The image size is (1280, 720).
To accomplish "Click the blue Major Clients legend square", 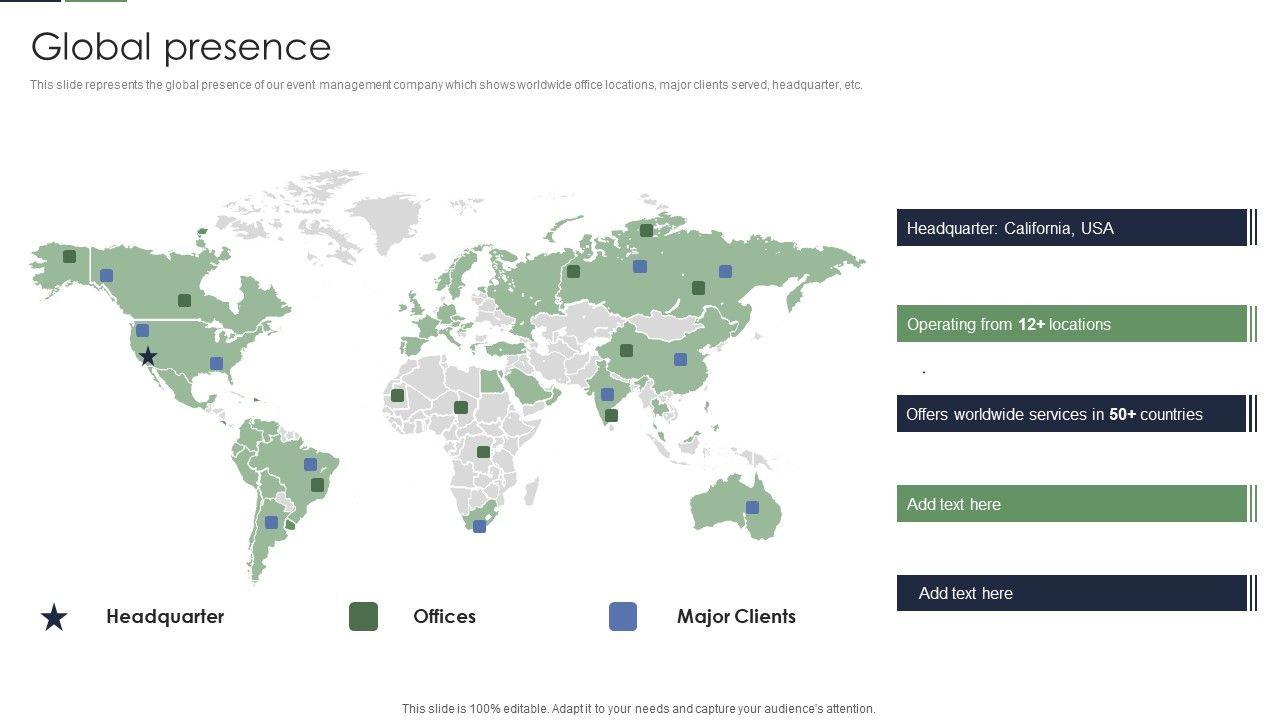I will (623, 617).
